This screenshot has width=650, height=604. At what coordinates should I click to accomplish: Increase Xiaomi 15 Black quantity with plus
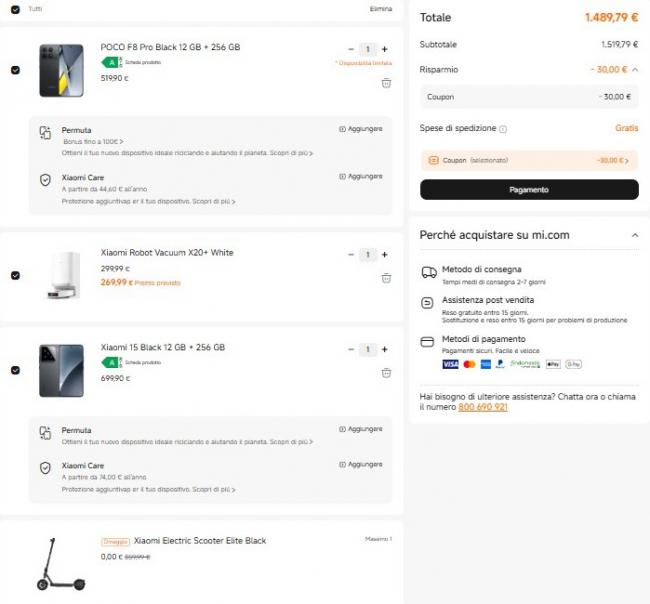point(385,349)
